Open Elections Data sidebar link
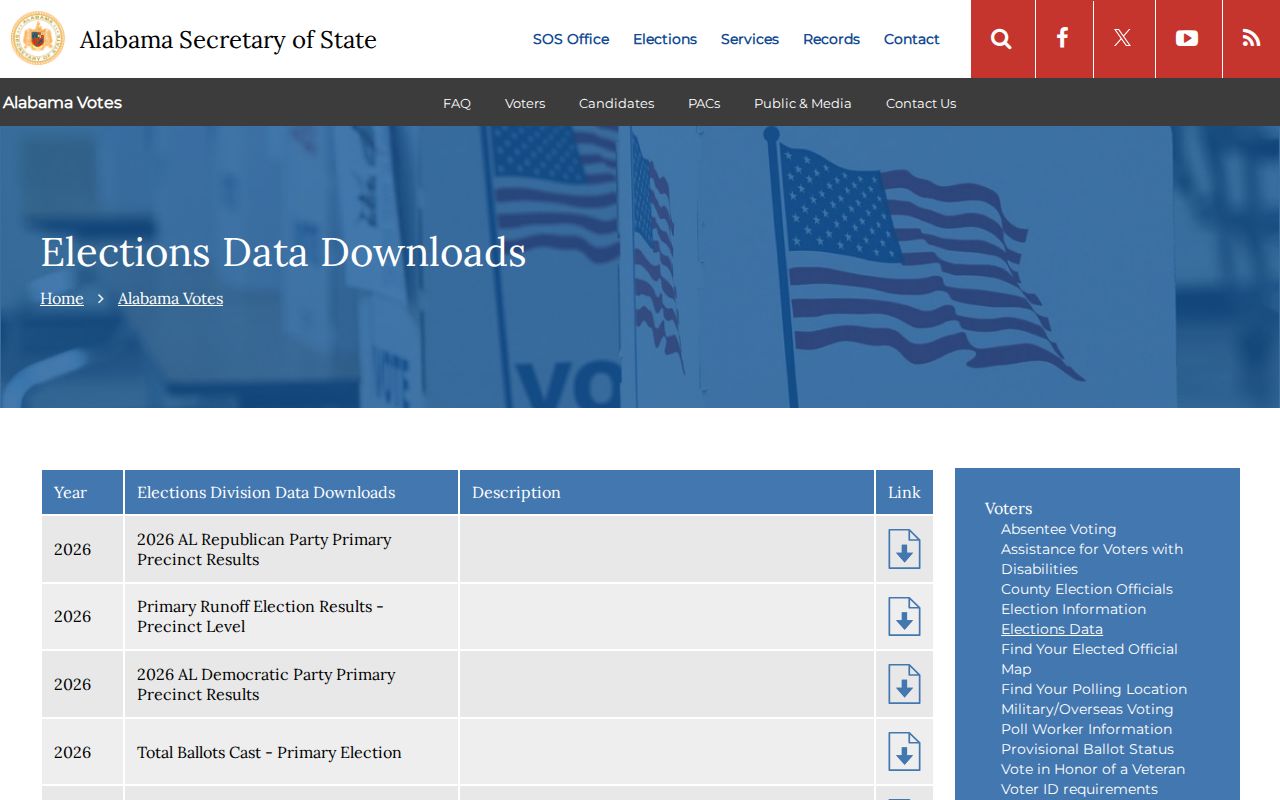Image resolution: width=1280 pixels, height=800 pixels. pos(1052,629)
